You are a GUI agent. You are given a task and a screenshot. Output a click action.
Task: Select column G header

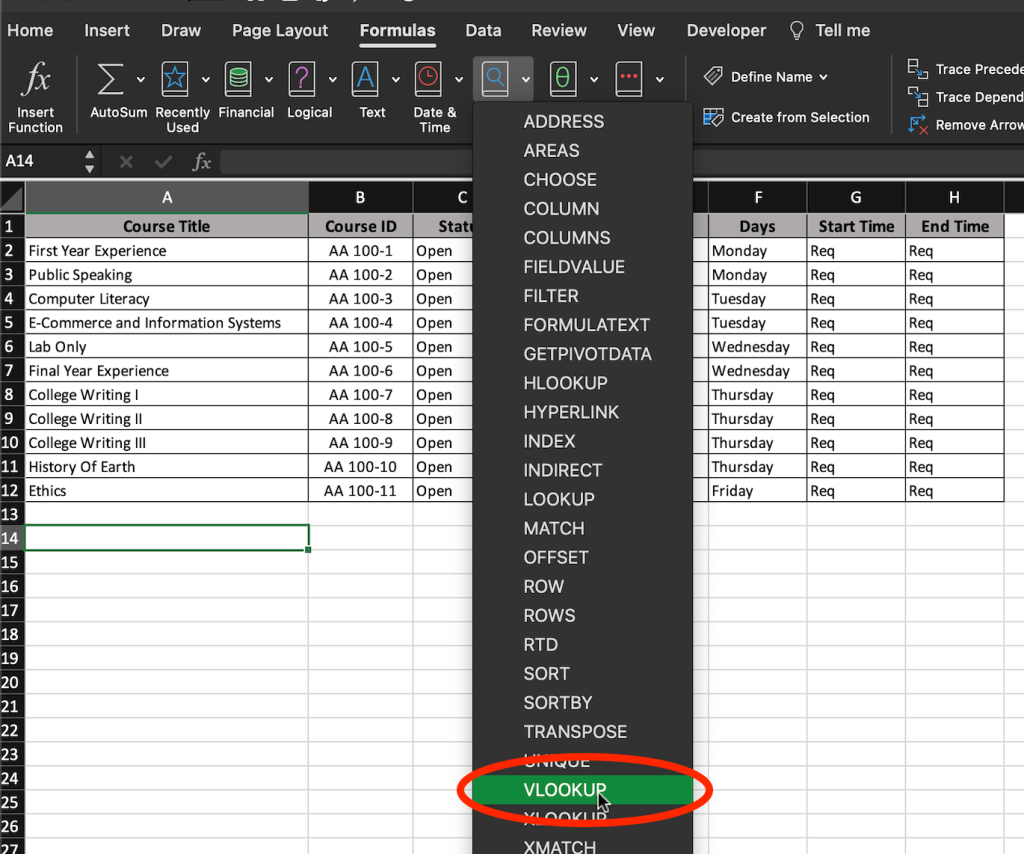tap(856, 197)
